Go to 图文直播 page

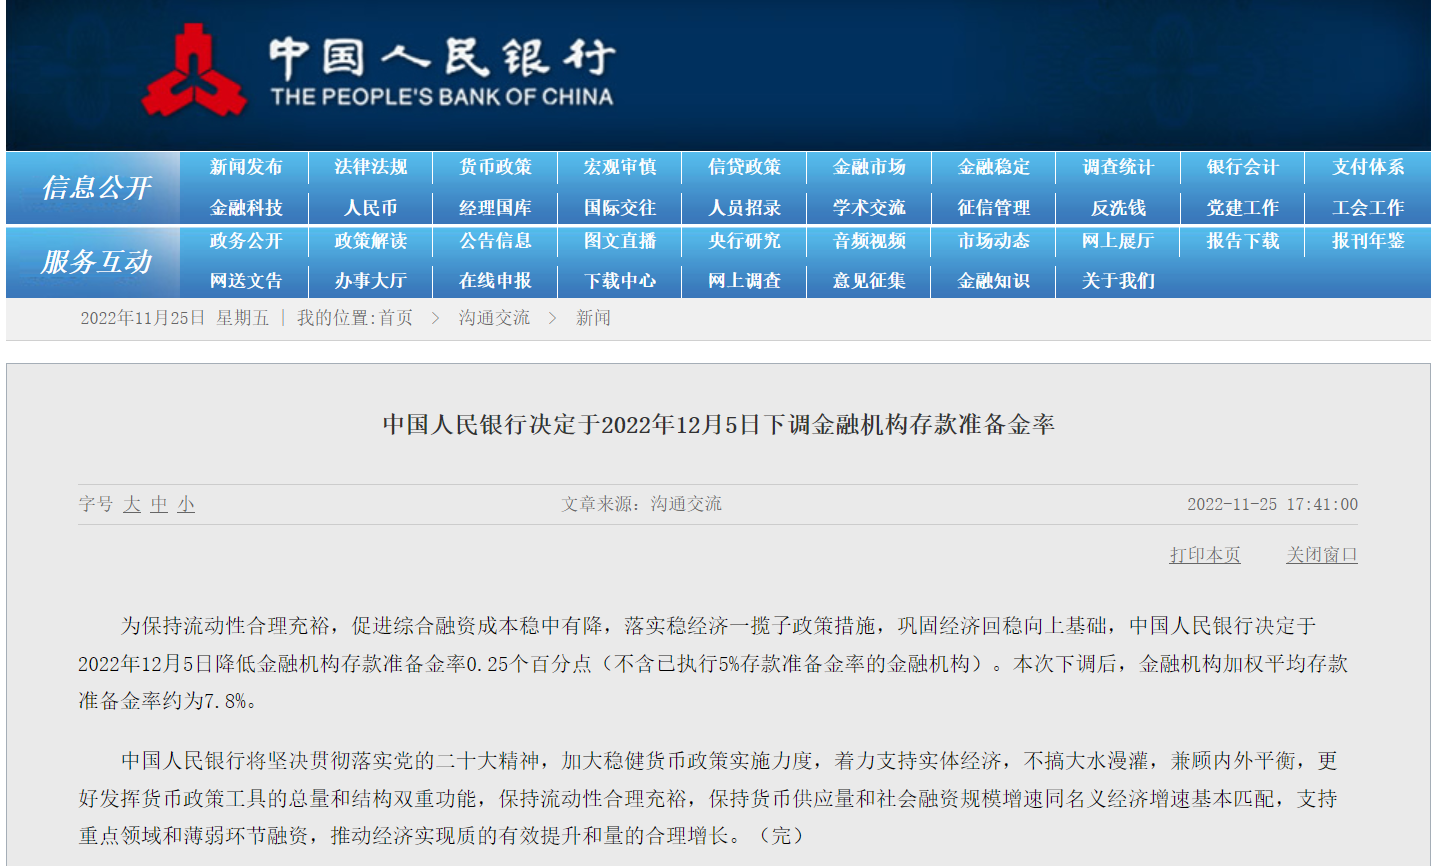pos(620,241)
